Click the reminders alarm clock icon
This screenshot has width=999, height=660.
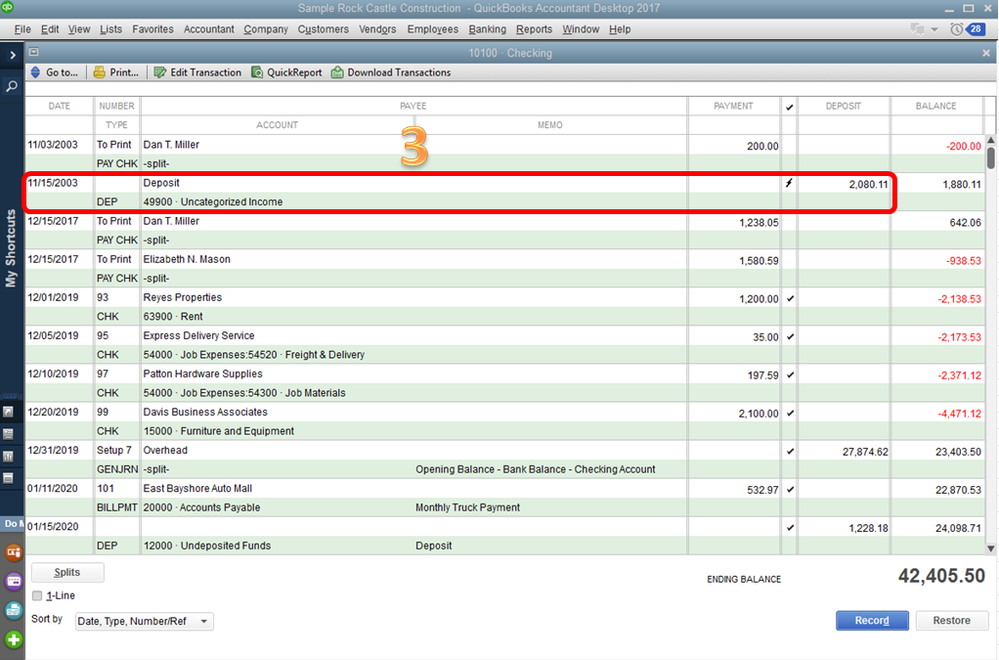[x=956, y=29]
